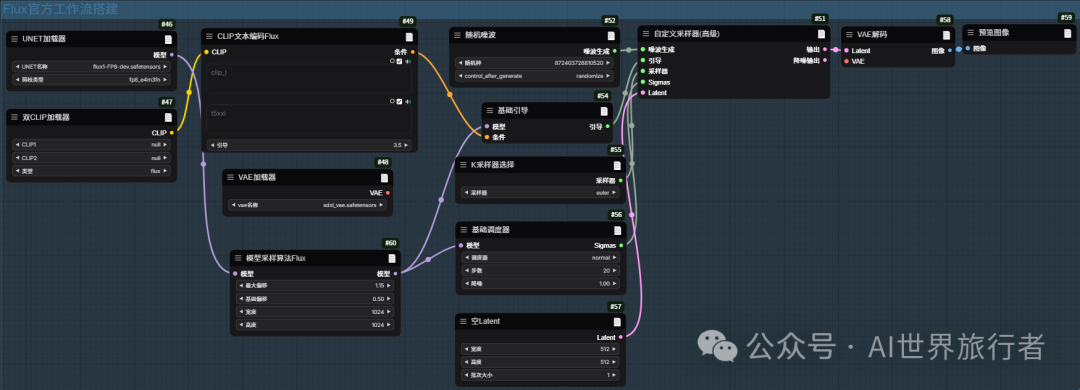
Task: Click the hamburger menu icon on VAE加载器
Action: (230, 177)
